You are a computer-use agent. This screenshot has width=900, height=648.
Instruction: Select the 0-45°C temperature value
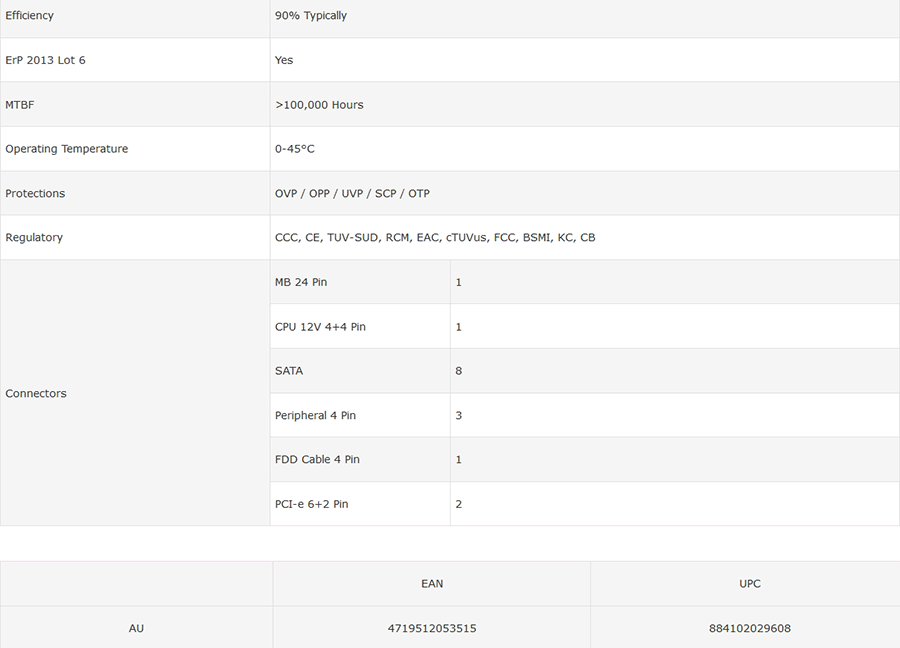[x=295, y=149]
